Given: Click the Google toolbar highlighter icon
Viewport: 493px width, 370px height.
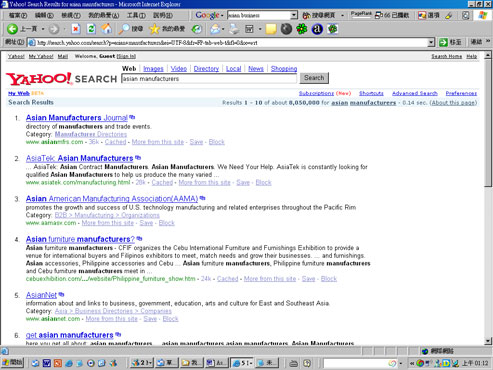Looking at the screenshot, I should 449,15.
